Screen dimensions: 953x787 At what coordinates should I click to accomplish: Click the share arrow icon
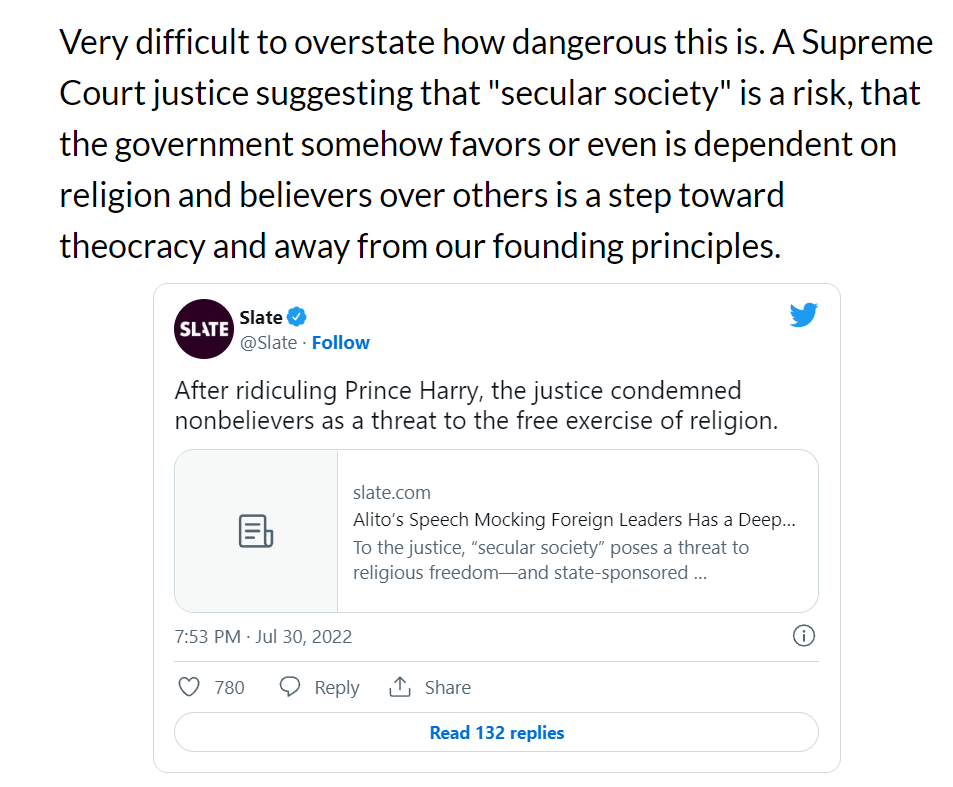pos(400,687)
